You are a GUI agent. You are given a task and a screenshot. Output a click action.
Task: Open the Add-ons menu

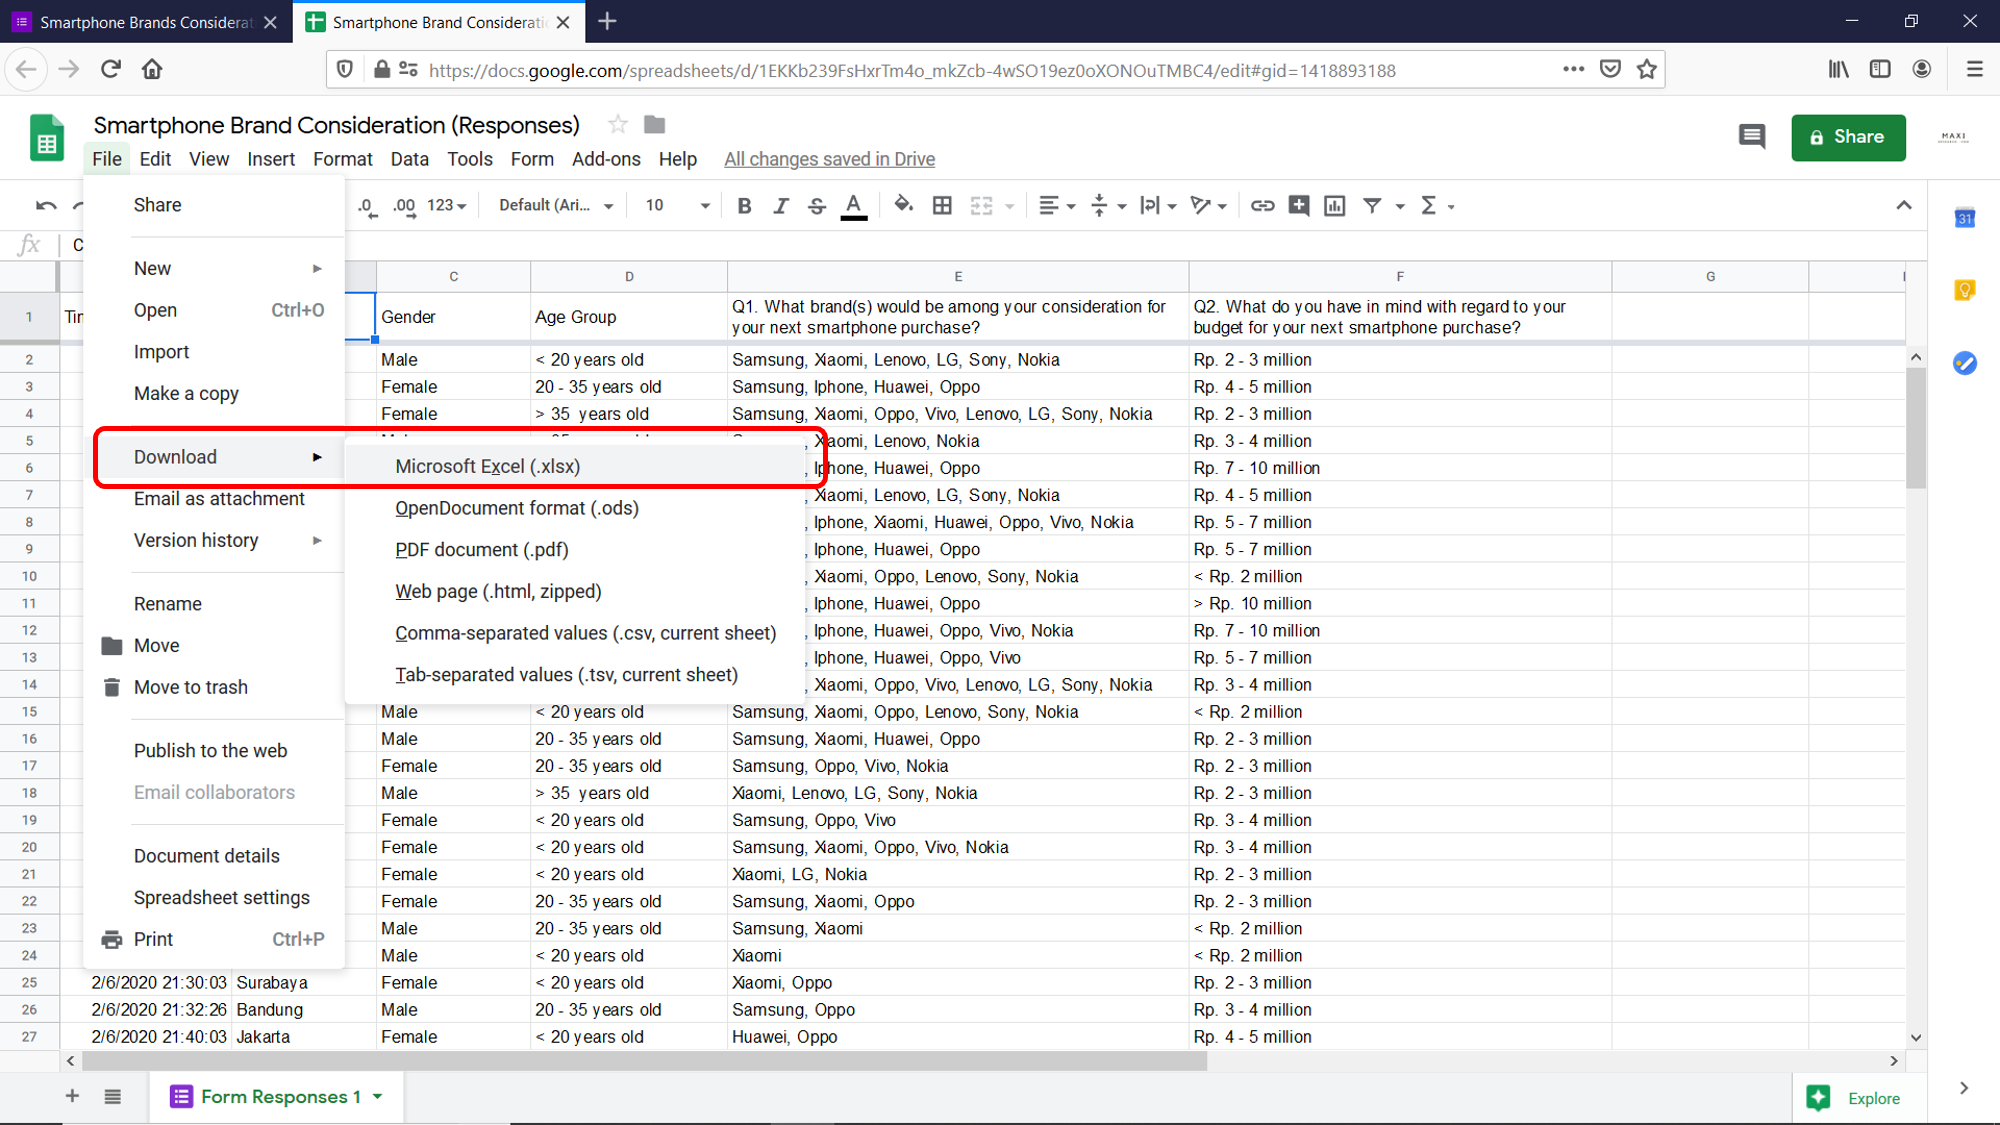[x=606, y=159]
